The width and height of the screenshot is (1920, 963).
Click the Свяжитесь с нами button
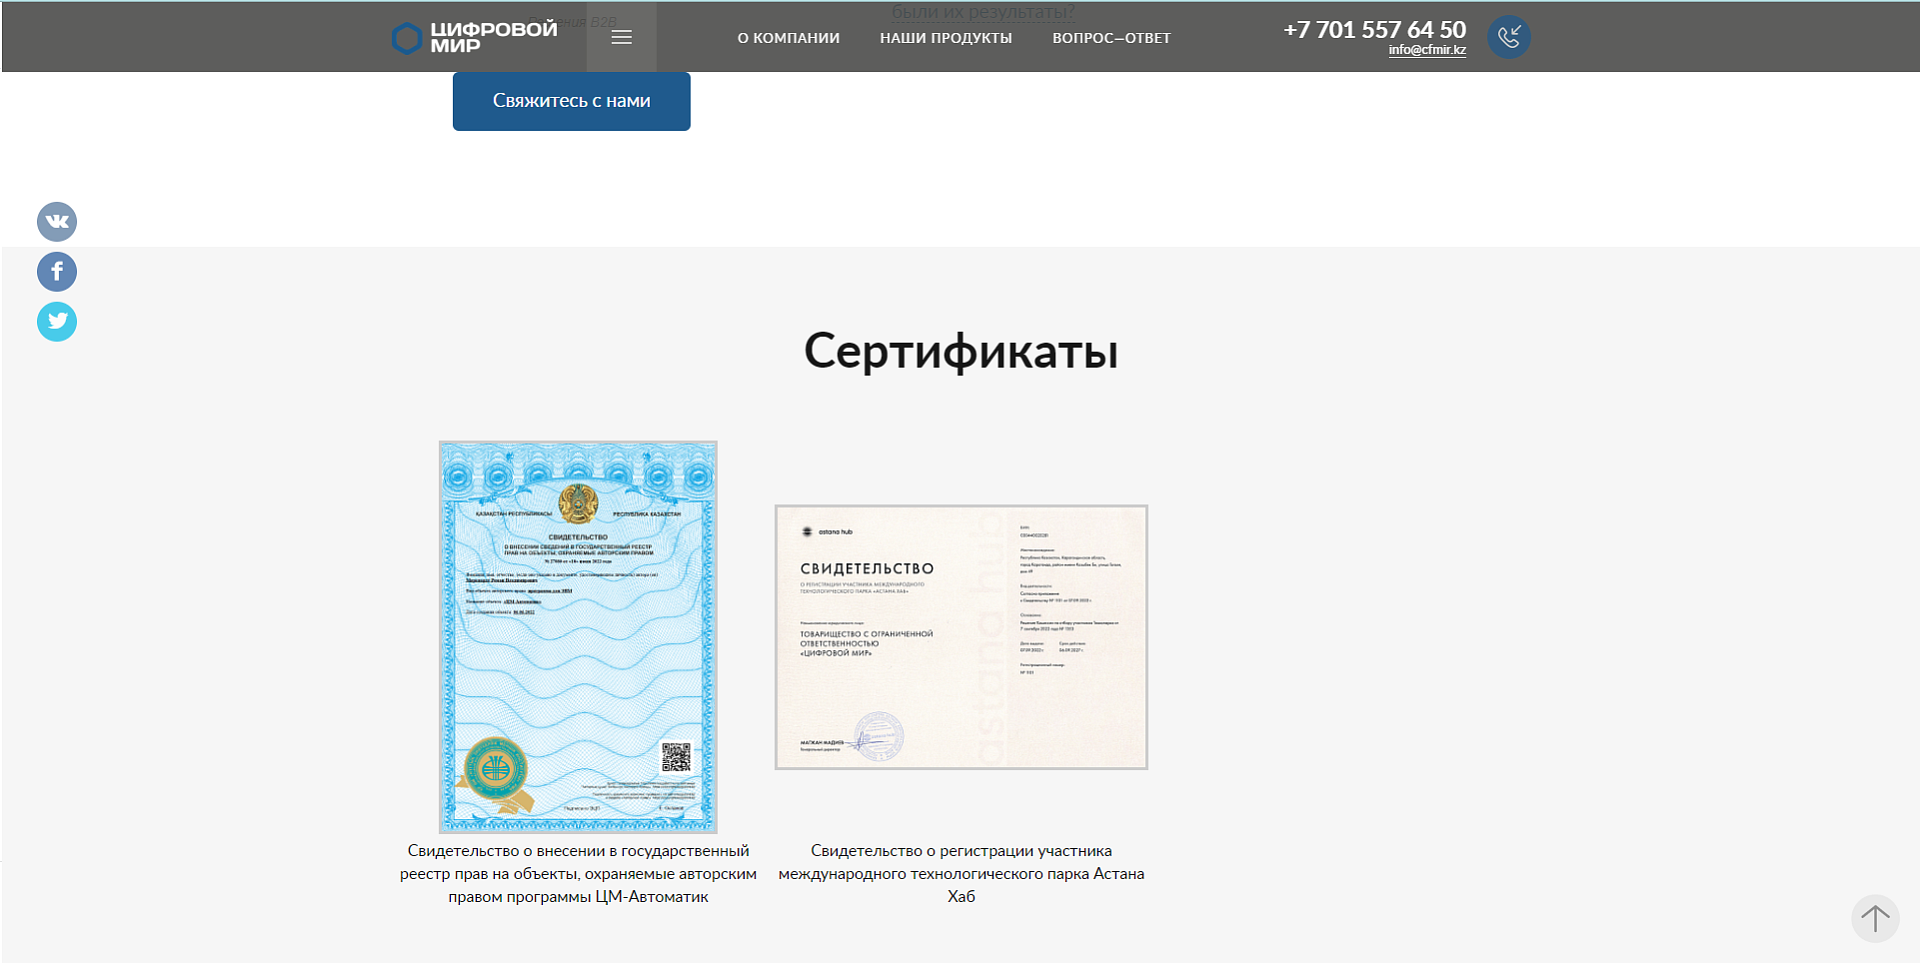[571, 101]
